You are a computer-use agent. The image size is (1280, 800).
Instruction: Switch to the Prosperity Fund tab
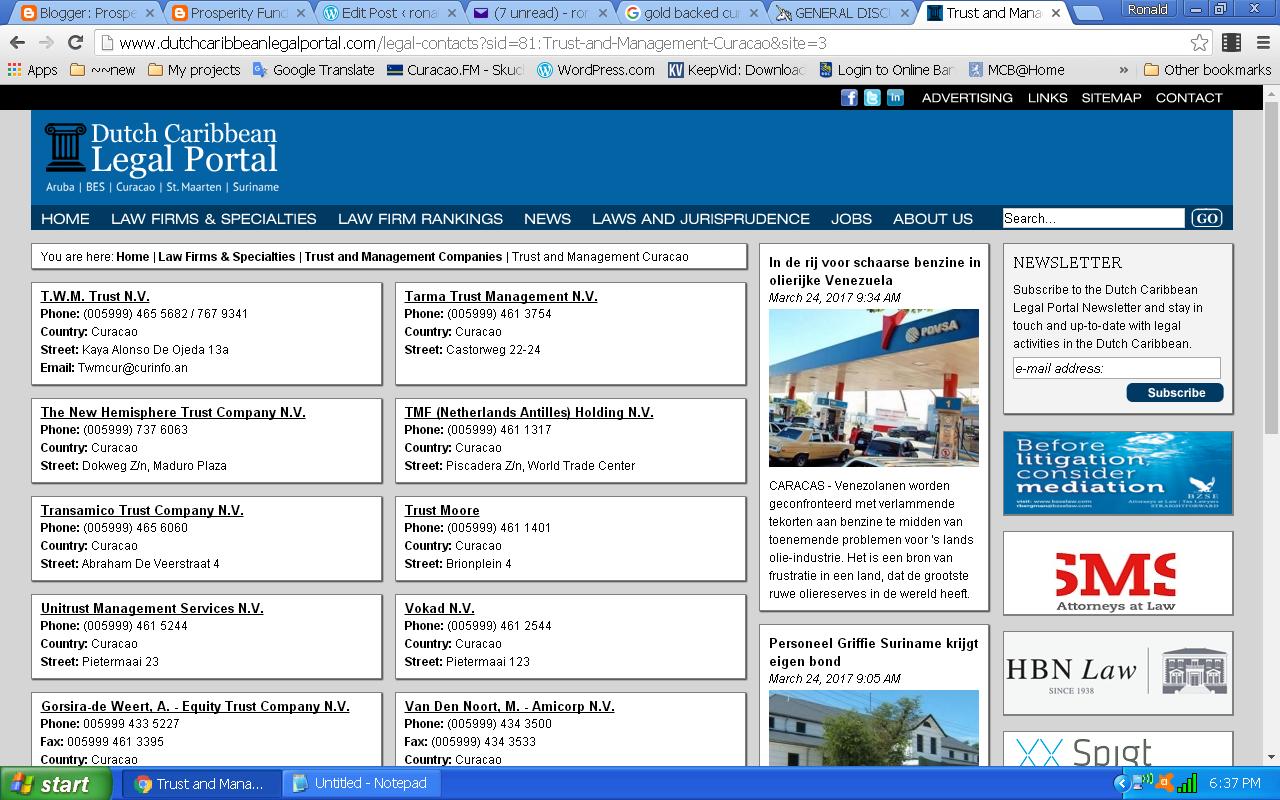click(238, 13)
